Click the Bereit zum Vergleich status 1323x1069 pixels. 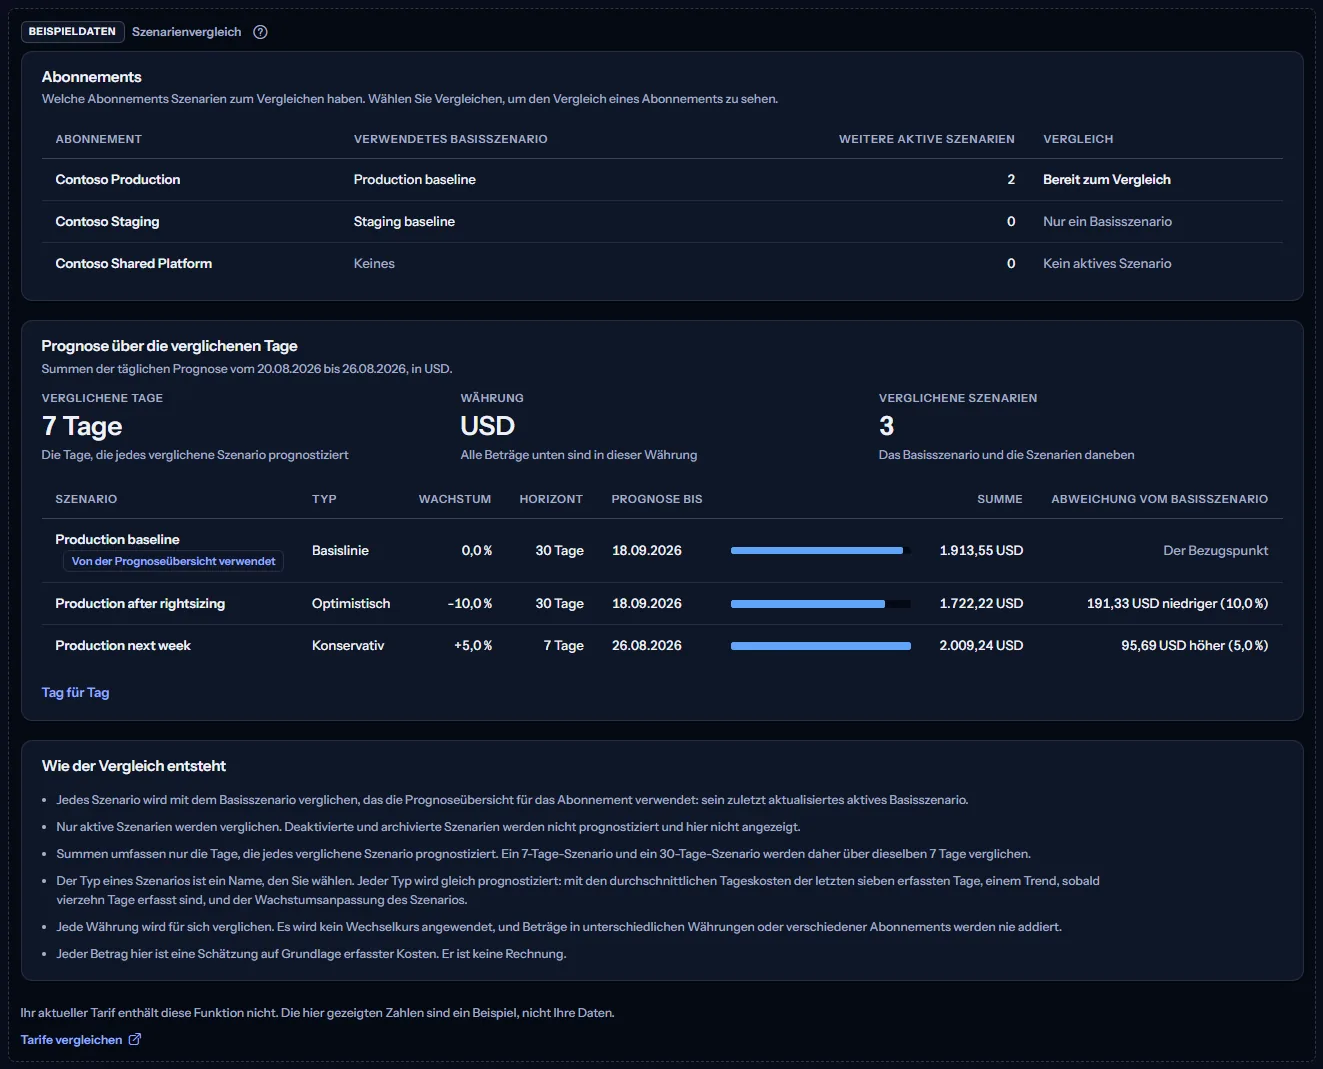1107,180
